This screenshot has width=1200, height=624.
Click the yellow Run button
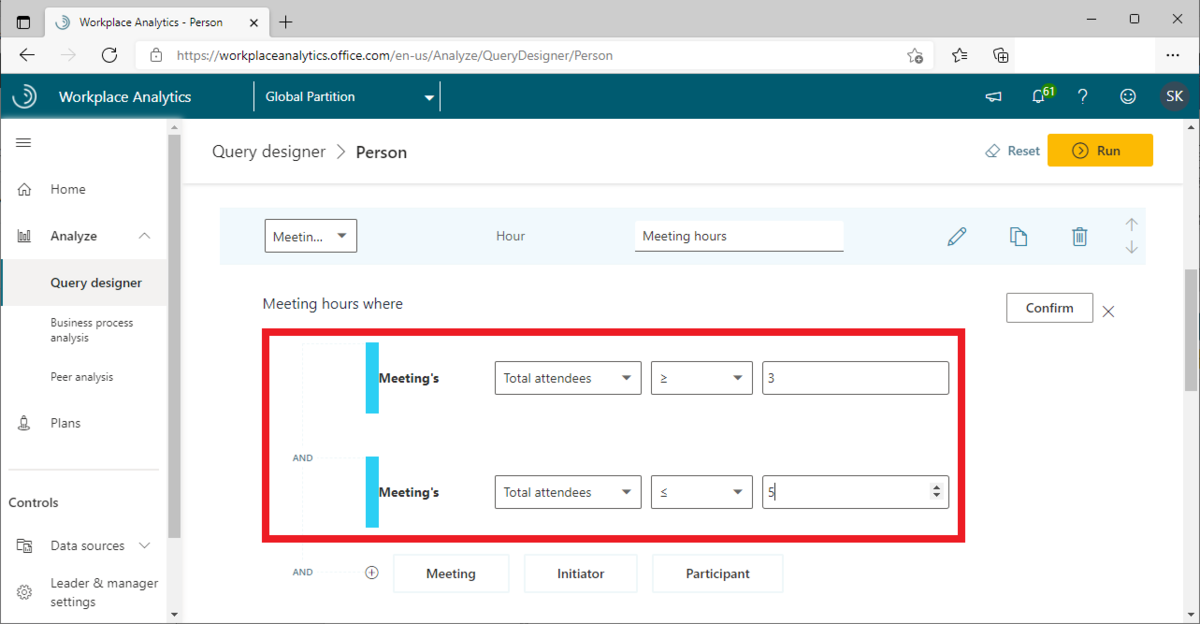click(x=1100, y=150)
